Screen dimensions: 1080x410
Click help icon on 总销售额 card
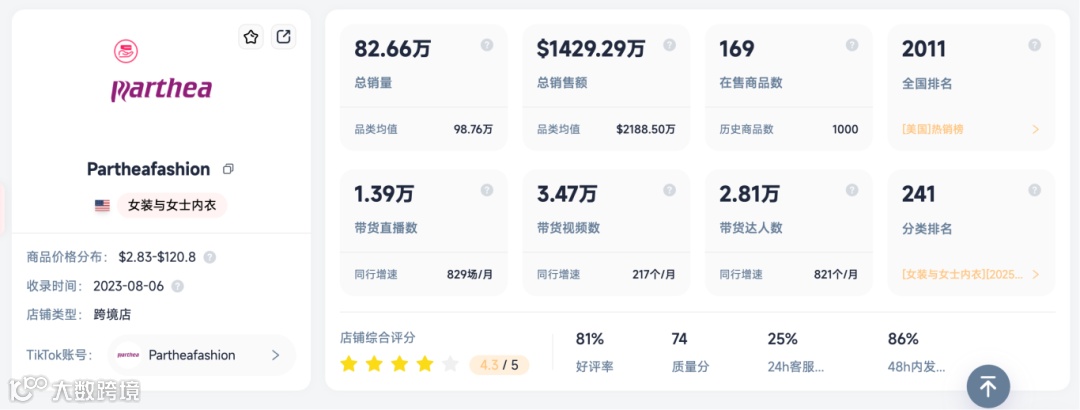(x=669, y=45)
